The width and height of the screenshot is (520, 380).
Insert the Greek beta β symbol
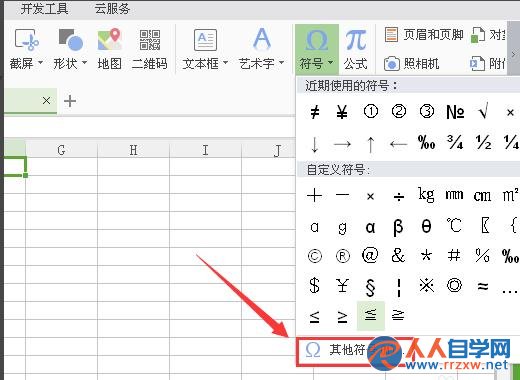click(x=399, y=227)
